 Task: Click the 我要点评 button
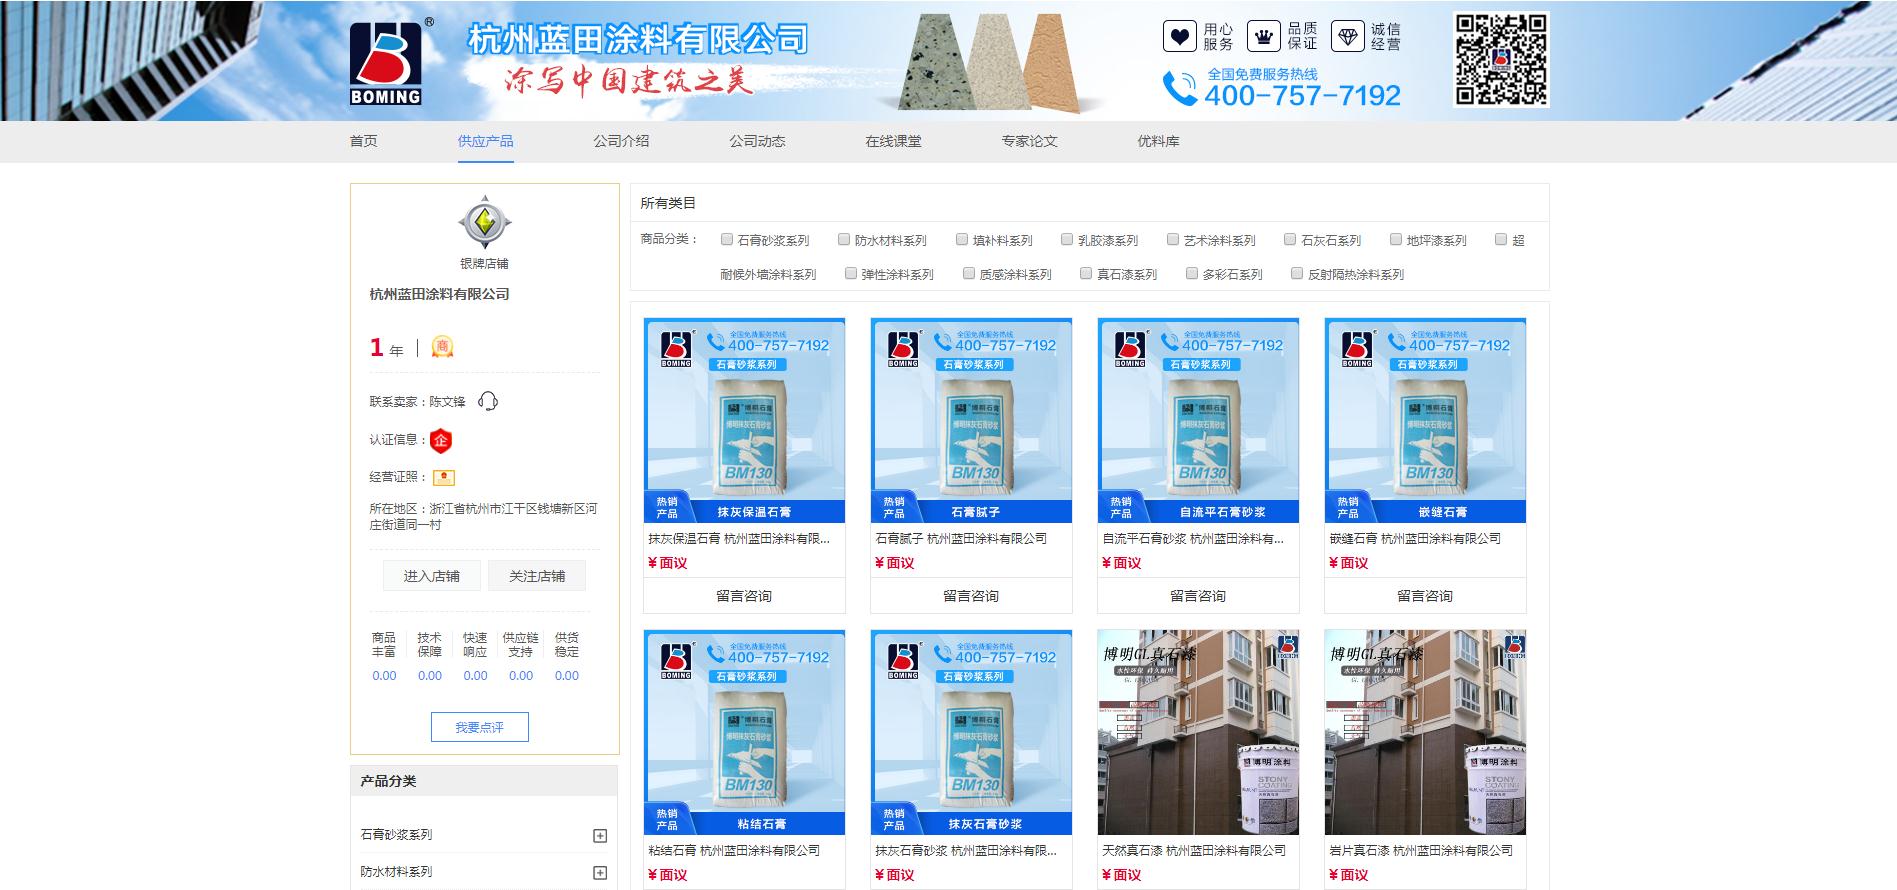coord(479,727)
